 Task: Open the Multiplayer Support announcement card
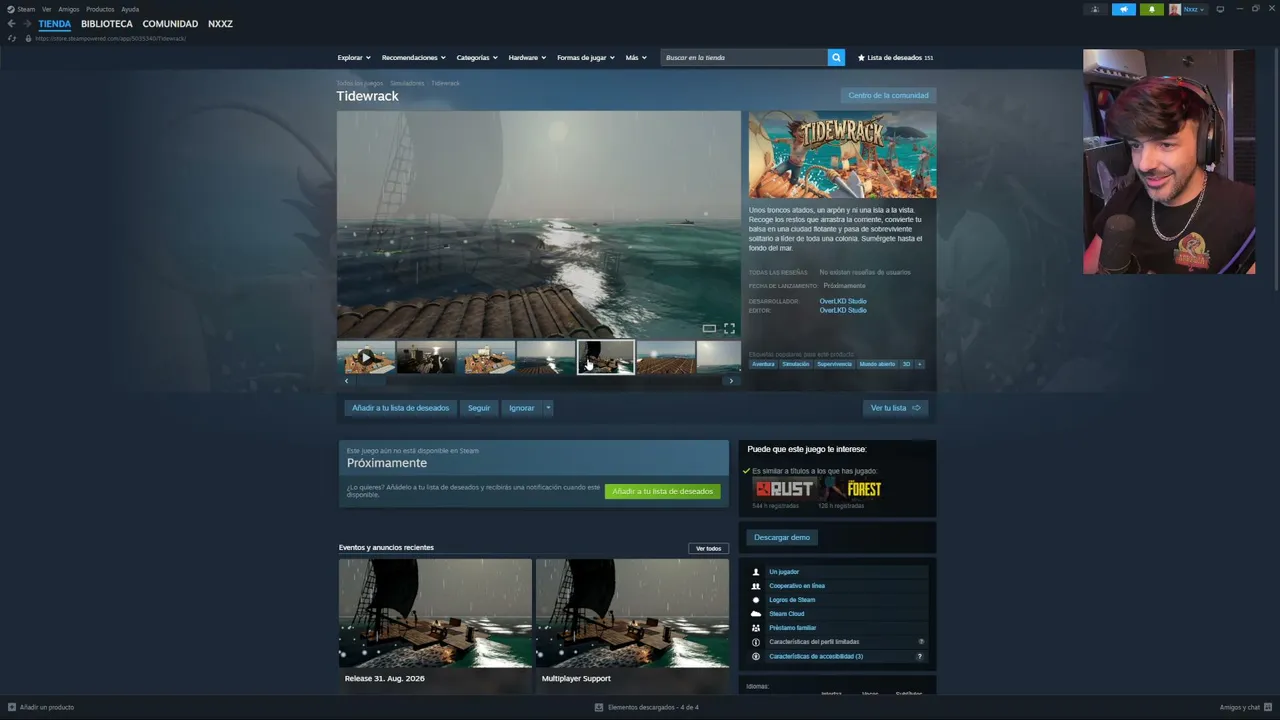[632, 626]
